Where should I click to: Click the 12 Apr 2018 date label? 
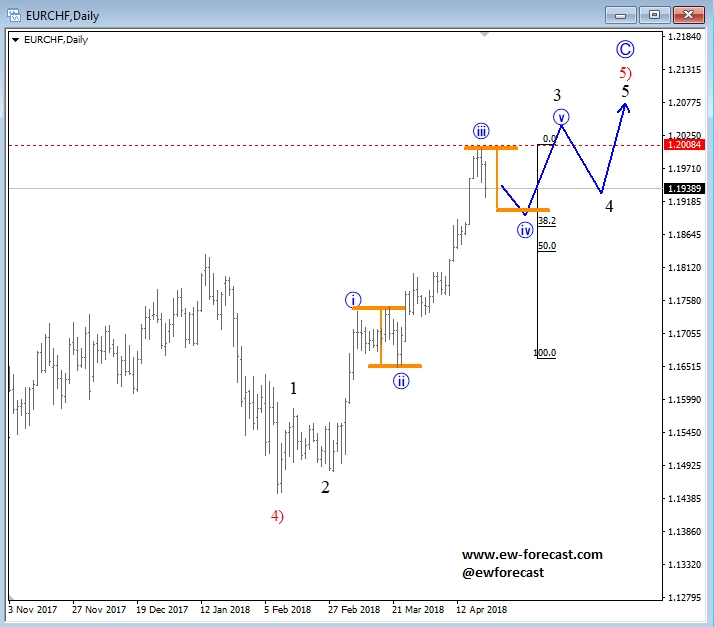click(x=482, y=610)
